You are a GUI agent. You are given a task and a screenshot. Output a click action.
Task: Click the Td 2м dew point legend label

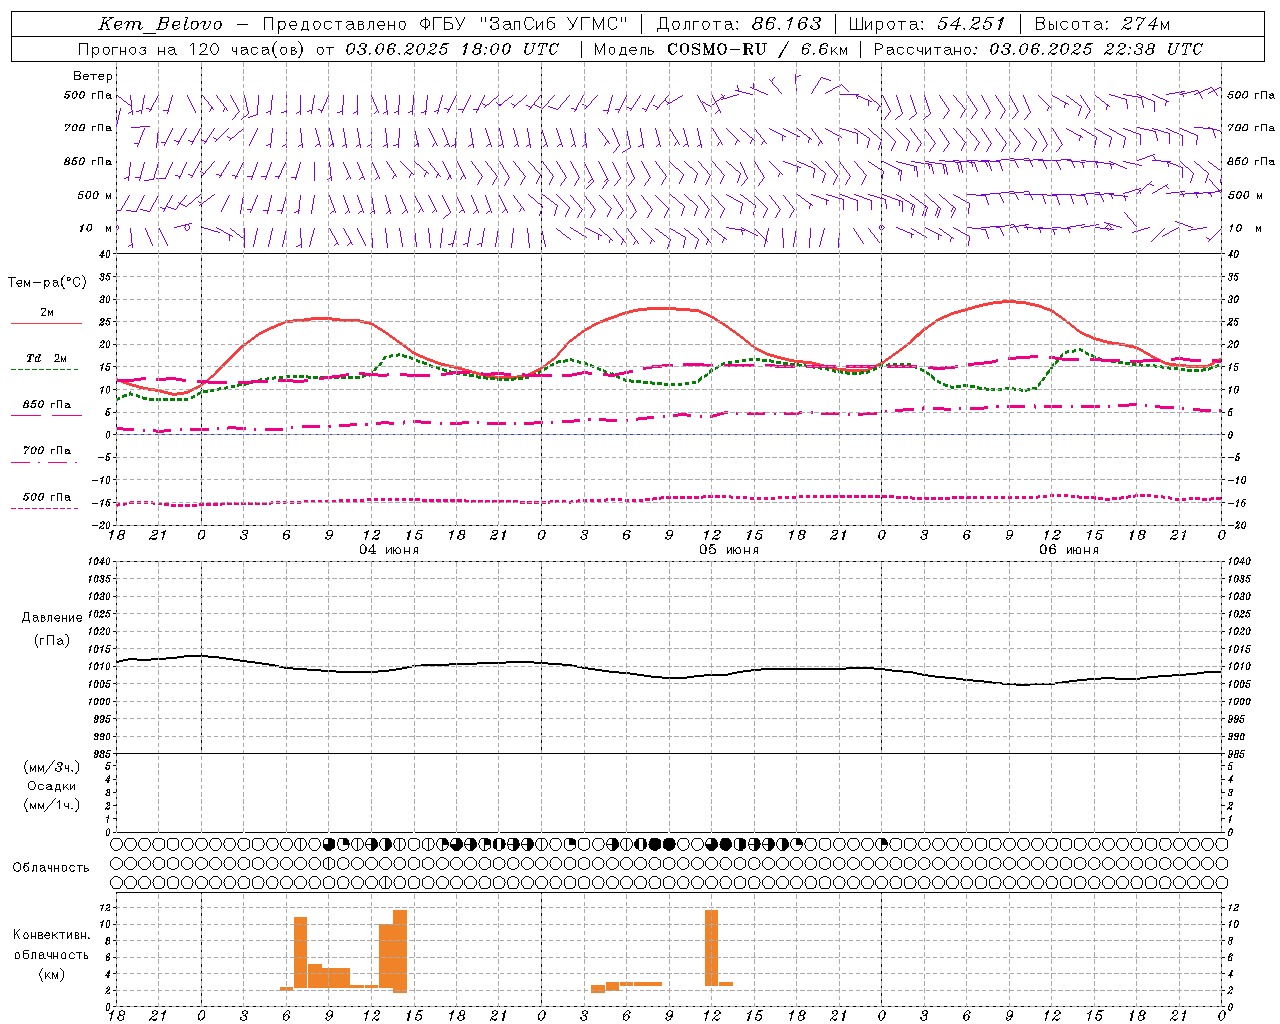tap(47, 358)
